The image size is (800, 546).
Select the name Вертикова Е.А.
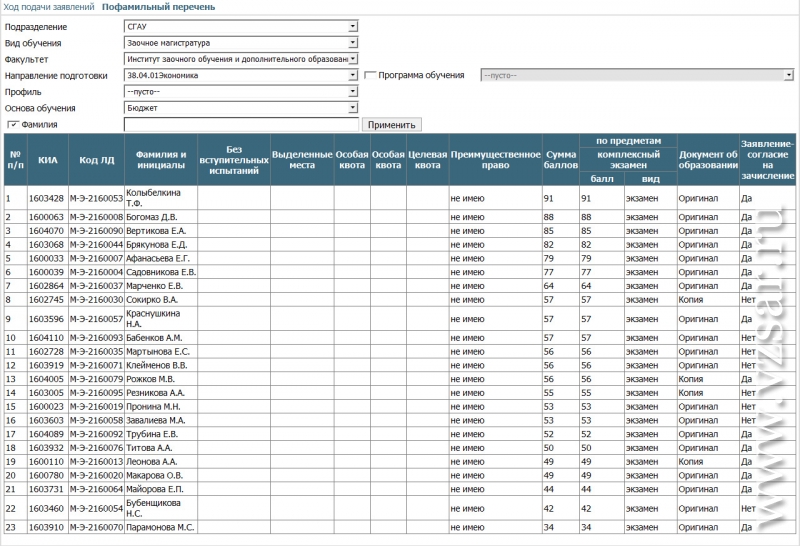pyautogui.click(x=156, y=231)
